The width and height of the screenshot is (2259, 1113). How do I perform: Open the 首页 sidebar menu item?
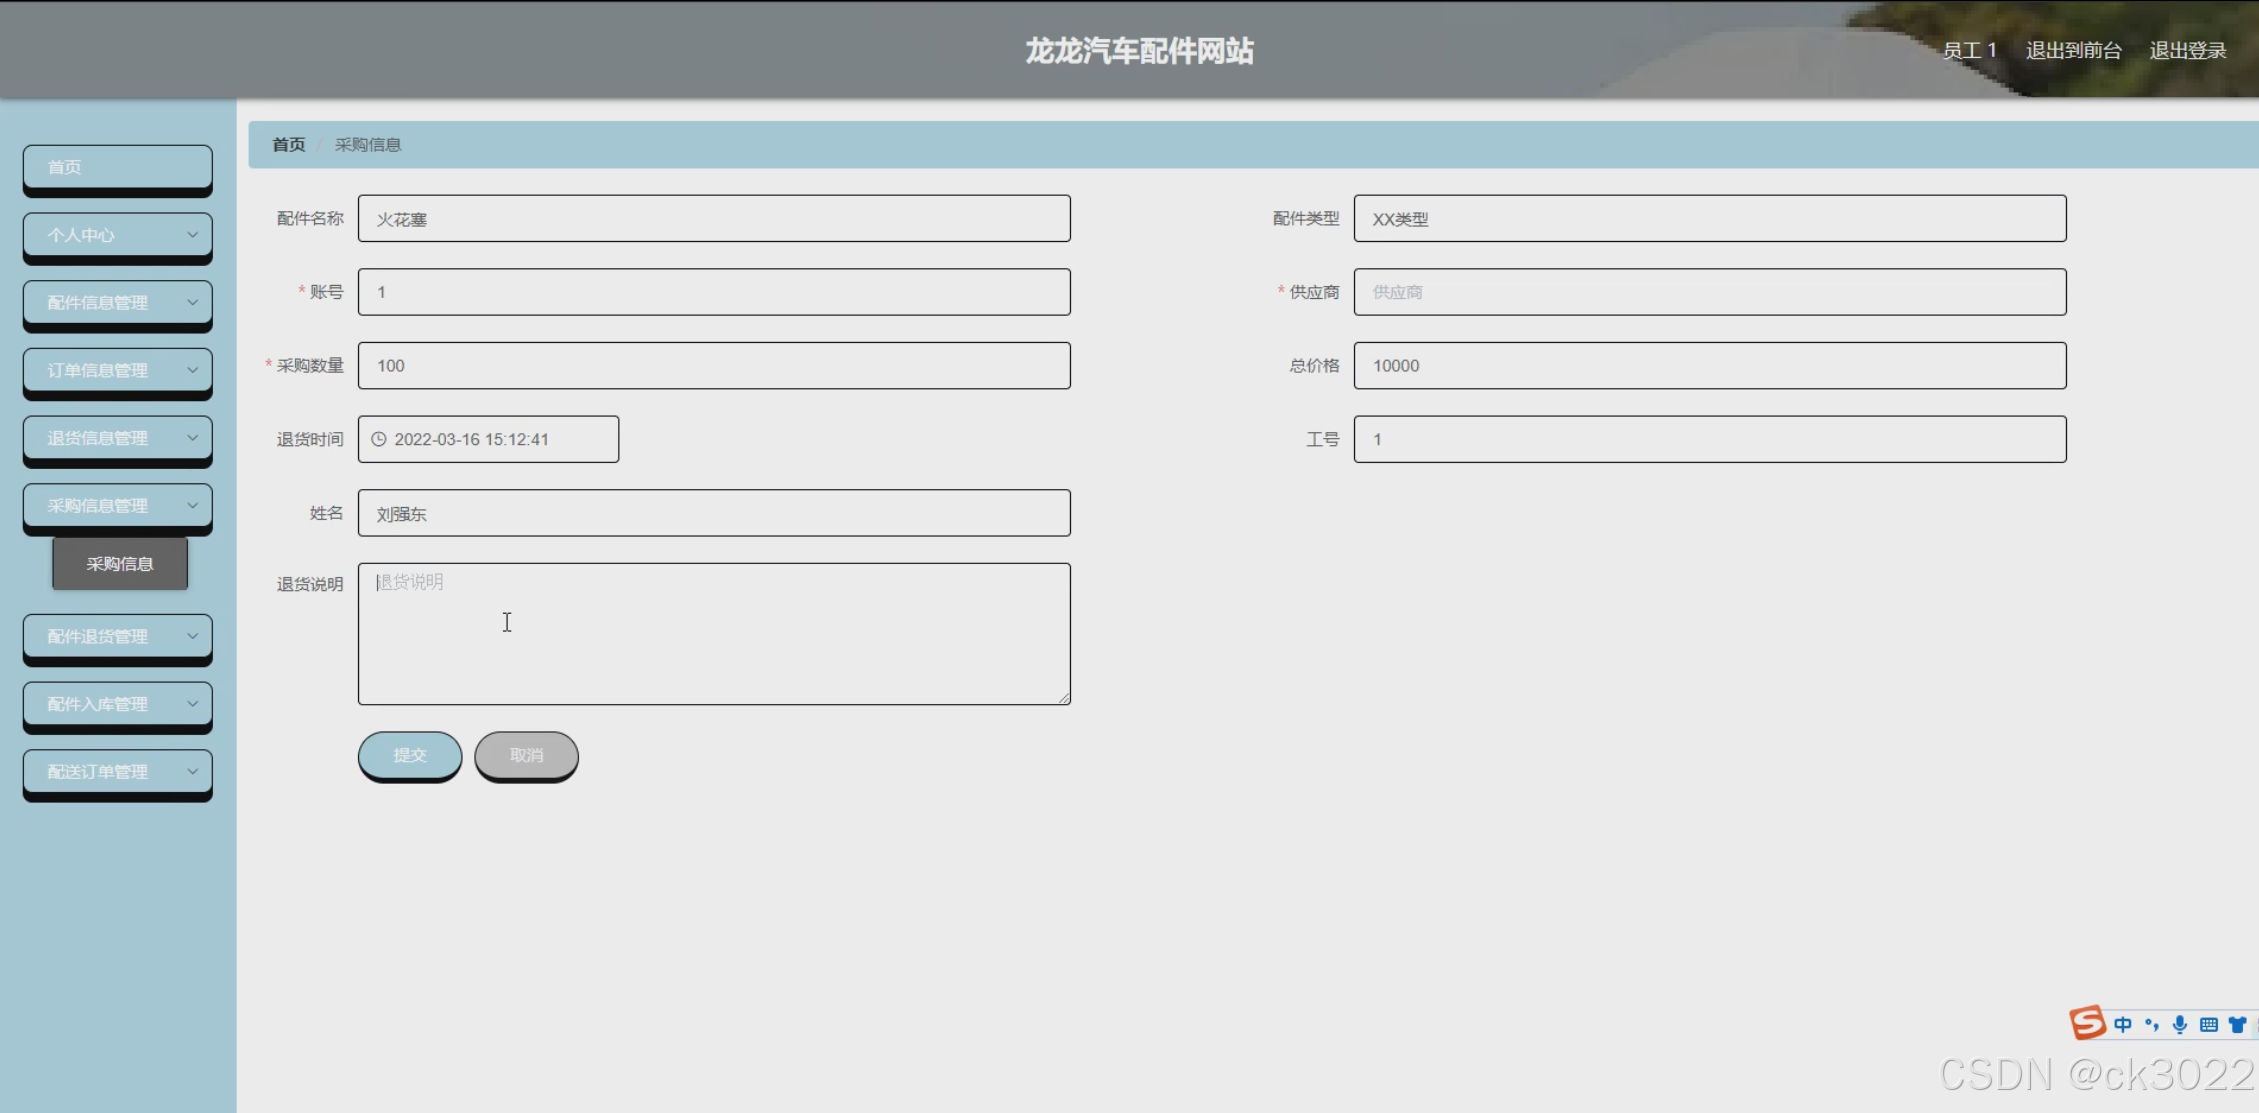(117, 167)
